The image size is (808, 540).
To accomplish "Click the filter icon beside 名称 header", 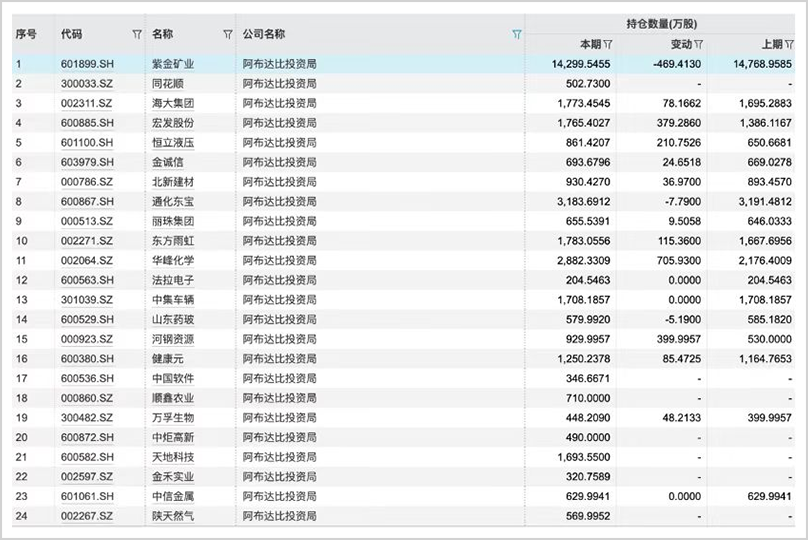I will 227,34.
